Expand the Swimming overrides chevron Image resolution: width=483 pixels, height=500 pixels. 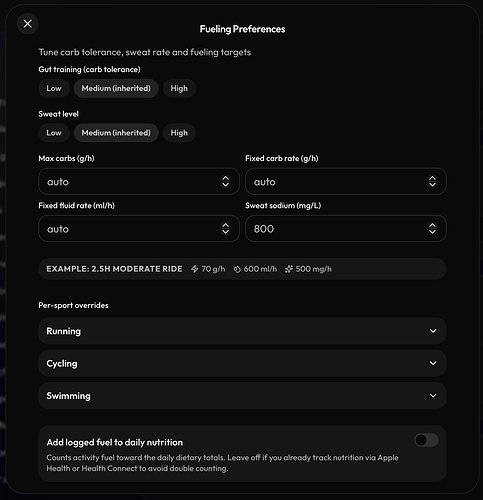tap(433, 396)
